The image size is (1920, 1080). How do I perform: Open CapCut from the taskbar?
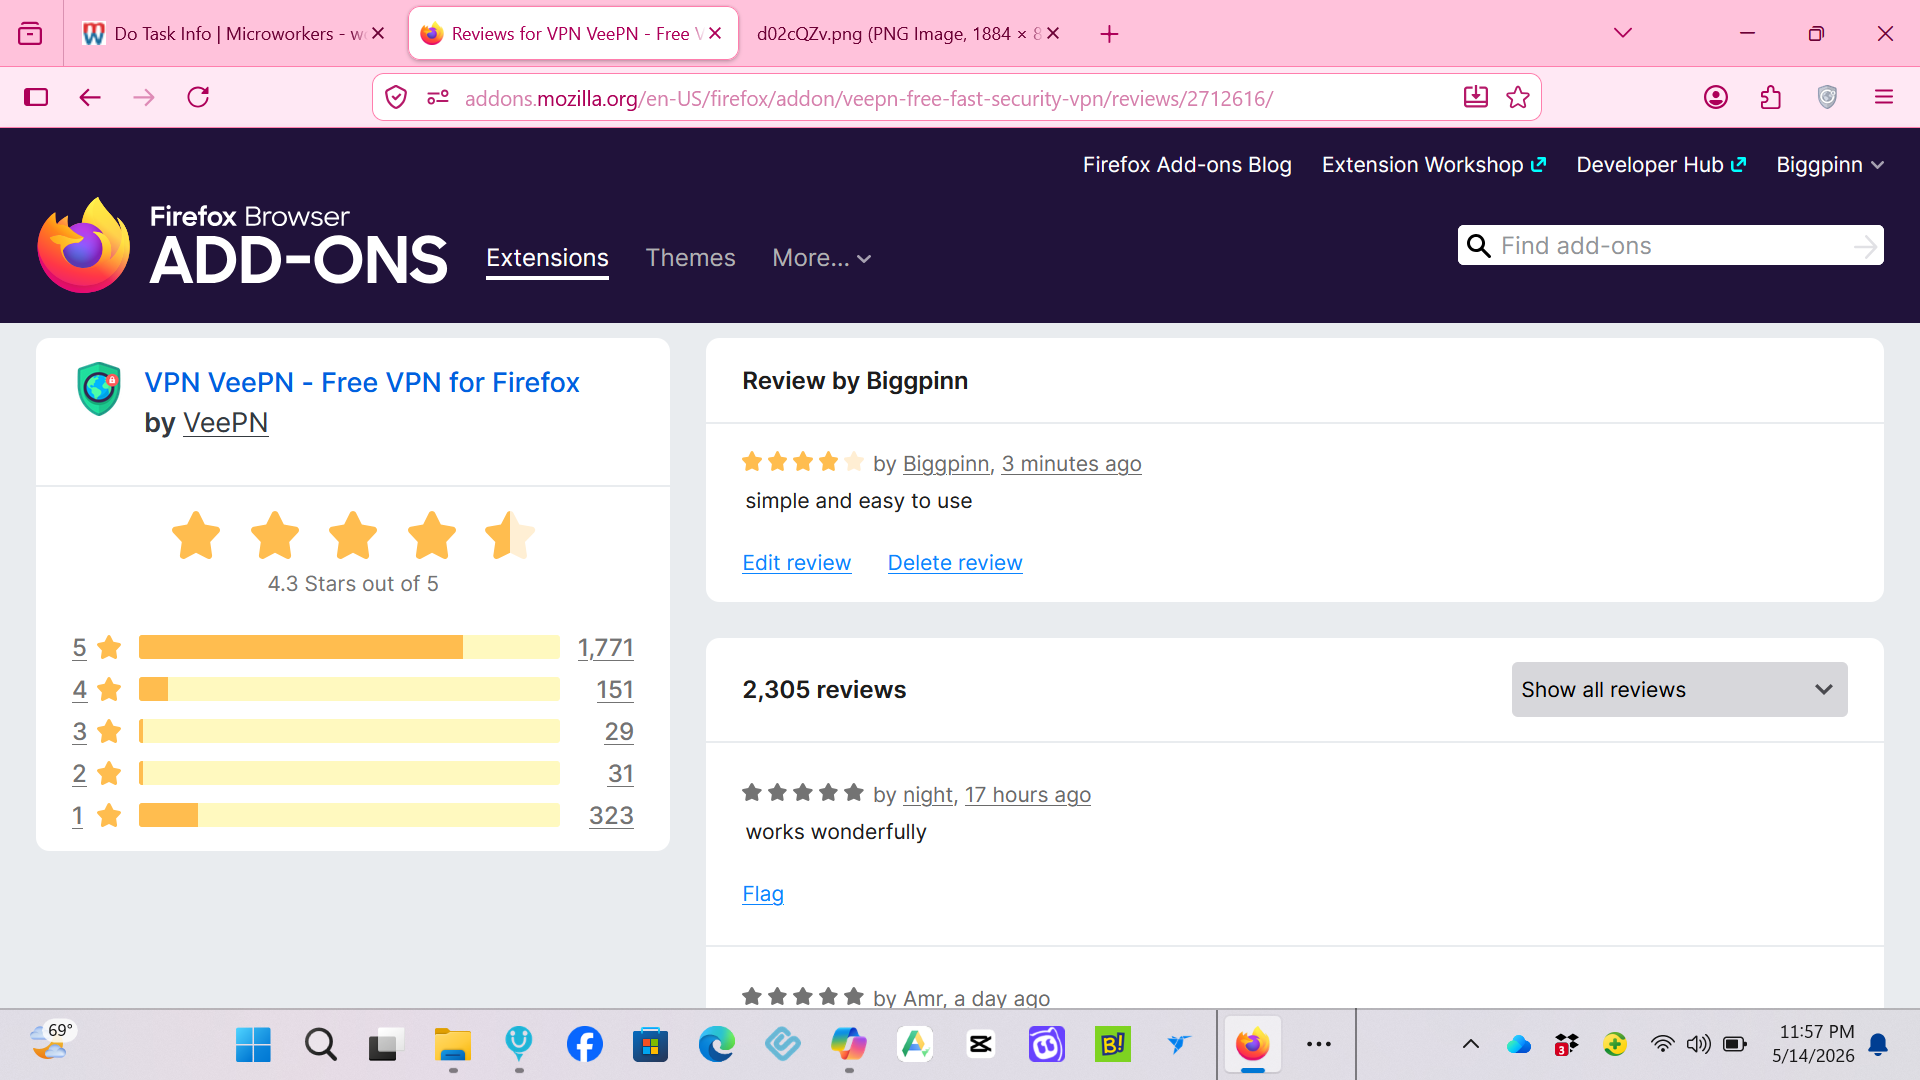tap(980, 1045)
